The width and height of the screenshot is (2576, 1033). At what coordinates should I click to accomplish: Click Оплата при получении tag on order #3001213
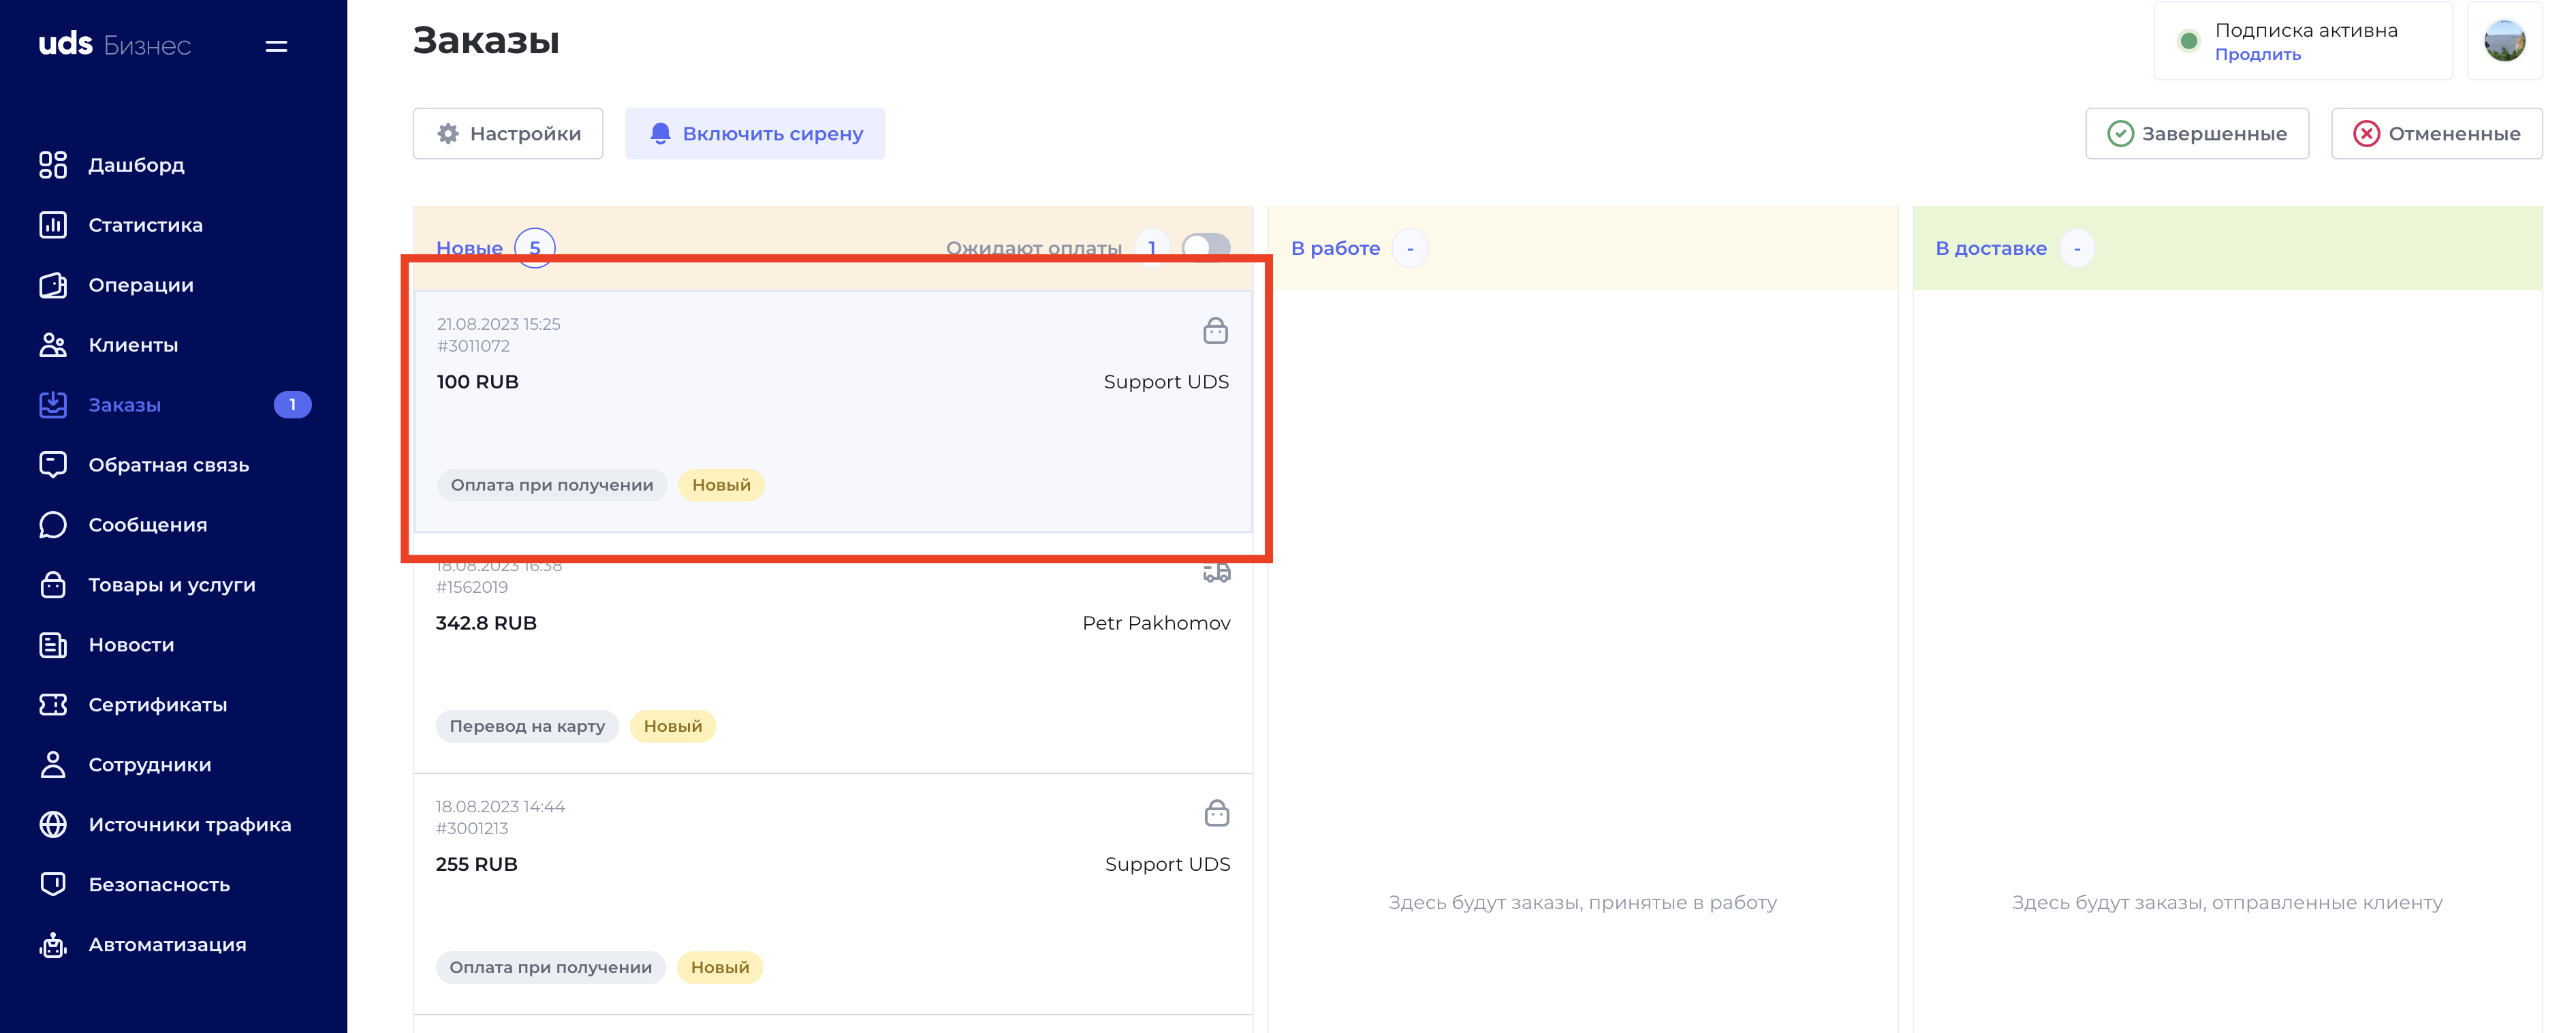551,967
